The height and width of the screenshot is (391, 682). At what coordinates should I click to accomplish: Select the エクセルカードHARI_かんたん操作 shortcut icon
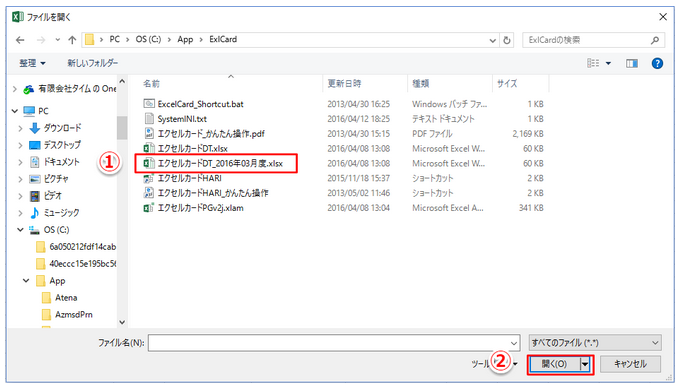tap(149, 193)
